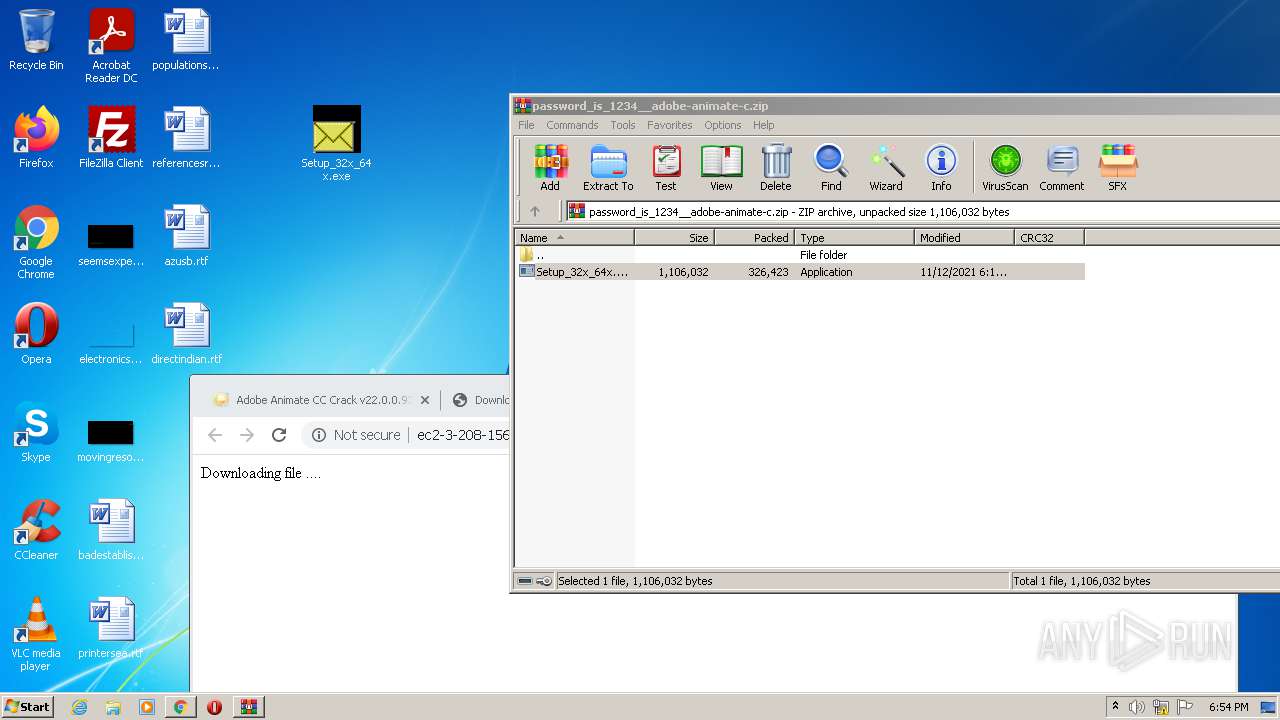Close the Adobe Animate CC Crack tab

click(425, 400)
